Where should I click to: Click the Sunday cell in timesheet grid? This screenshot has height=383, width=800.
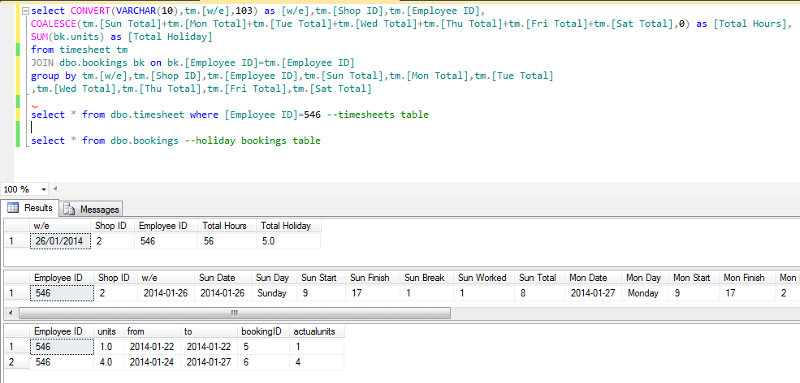pos(274,293)
